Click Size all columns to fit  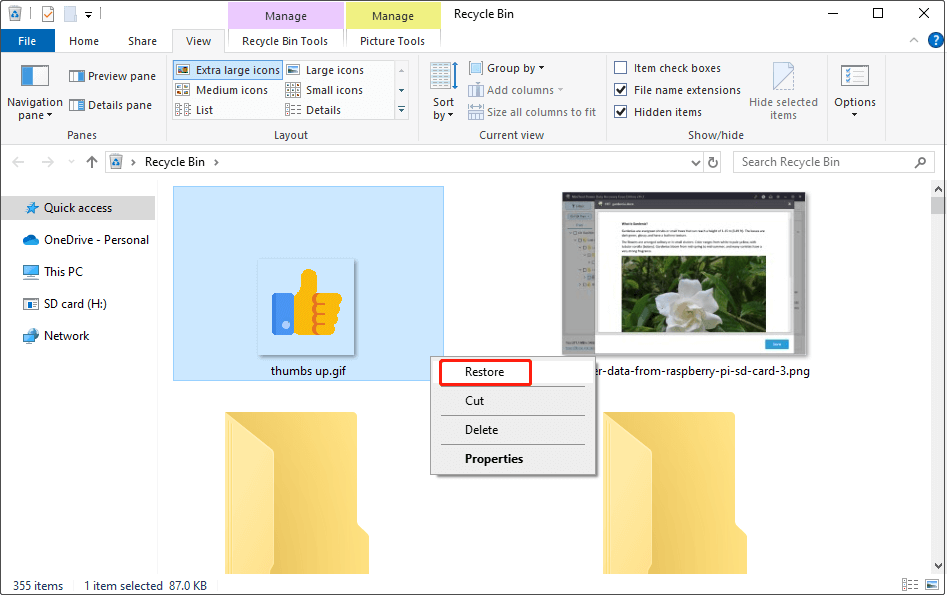(x=532, y=112)
